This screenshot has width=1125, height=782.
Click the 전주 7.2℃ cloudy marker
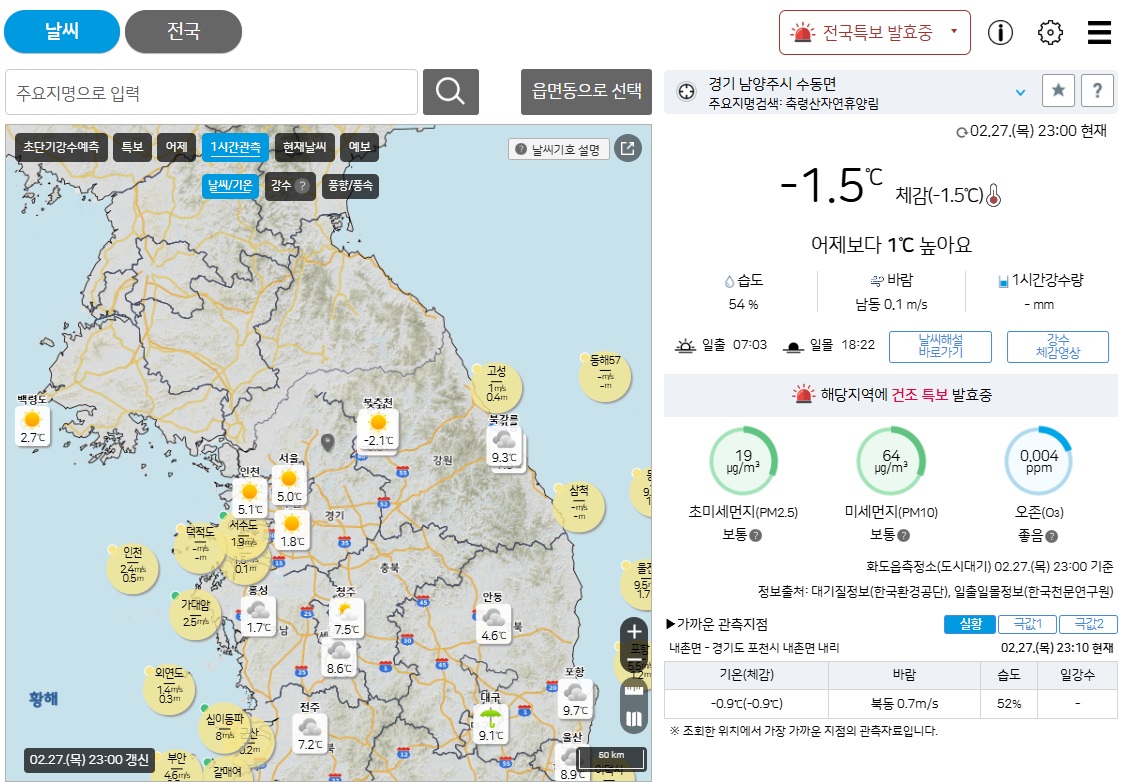click(310, 734)
